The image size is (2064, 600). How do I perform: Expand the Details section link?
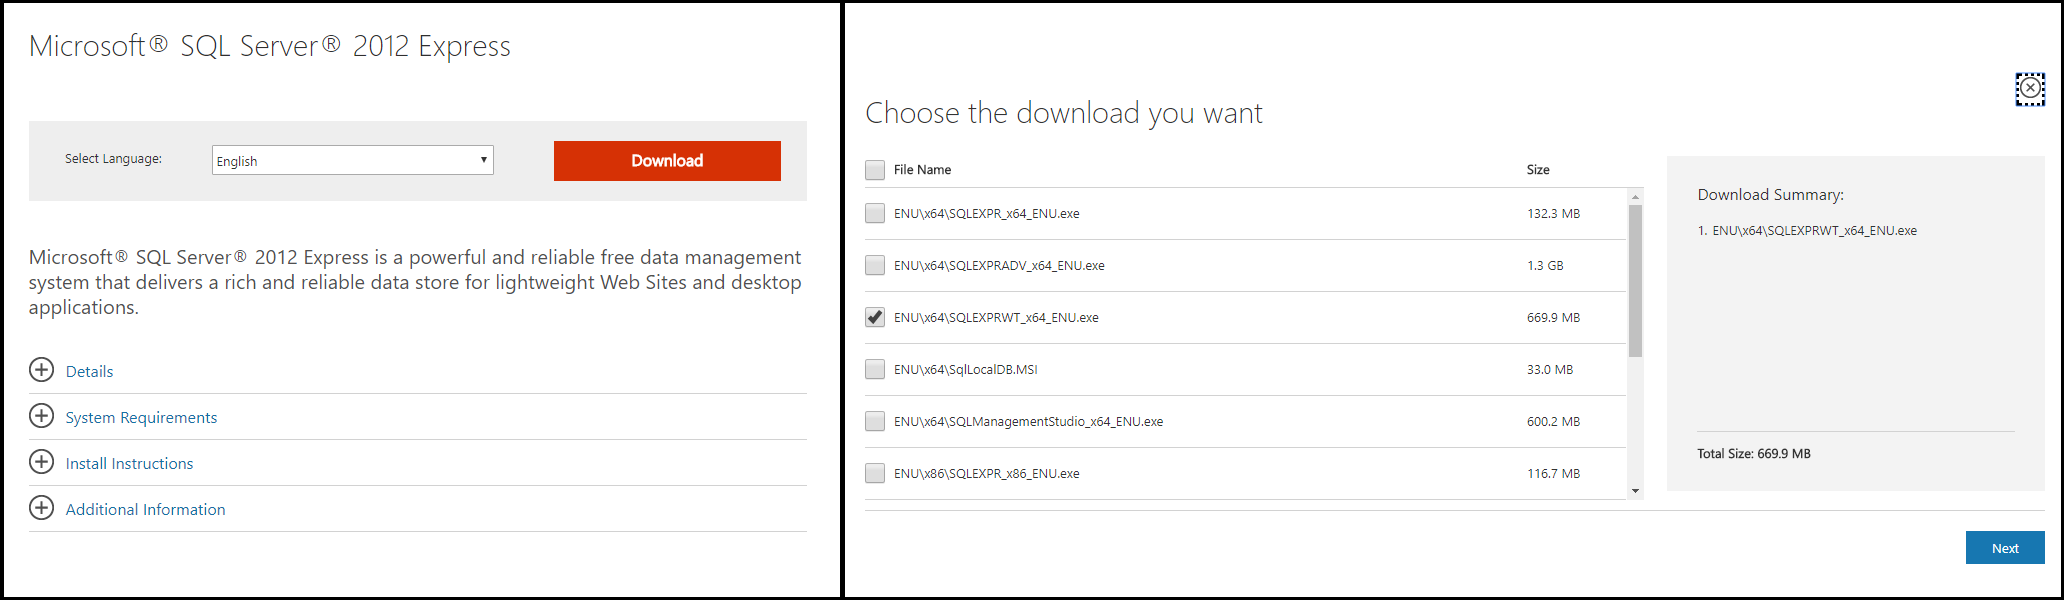point(89,372)
